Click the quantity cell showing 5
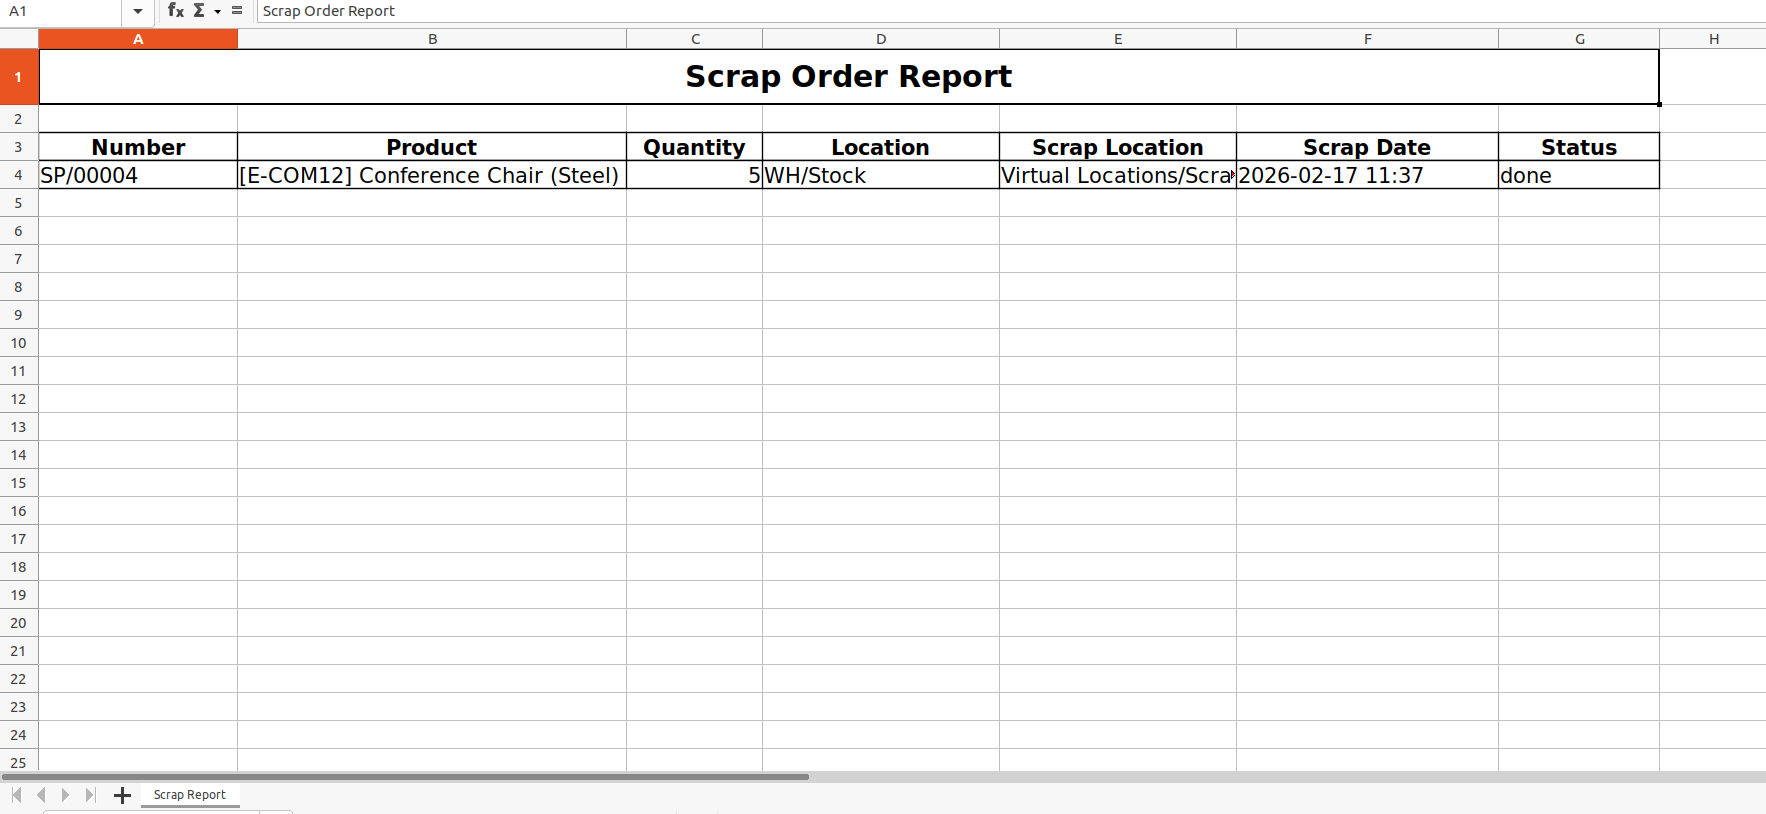Viewport: 1766px width, 814px height. point(695,175)
